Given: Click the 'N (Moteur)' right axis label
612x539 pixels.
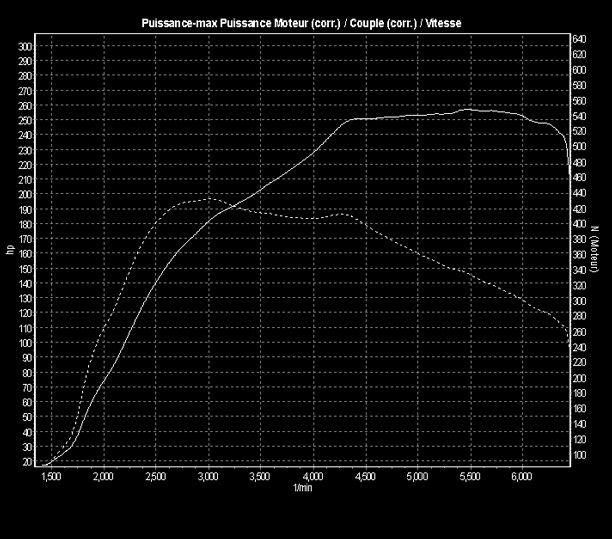Looking at the screenshot, I should pyautogui.click(x=598, y=250).
